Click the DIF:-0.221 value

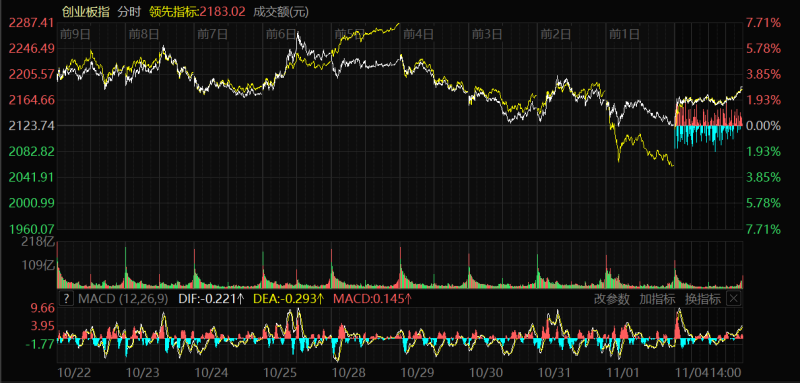point(212,299)
